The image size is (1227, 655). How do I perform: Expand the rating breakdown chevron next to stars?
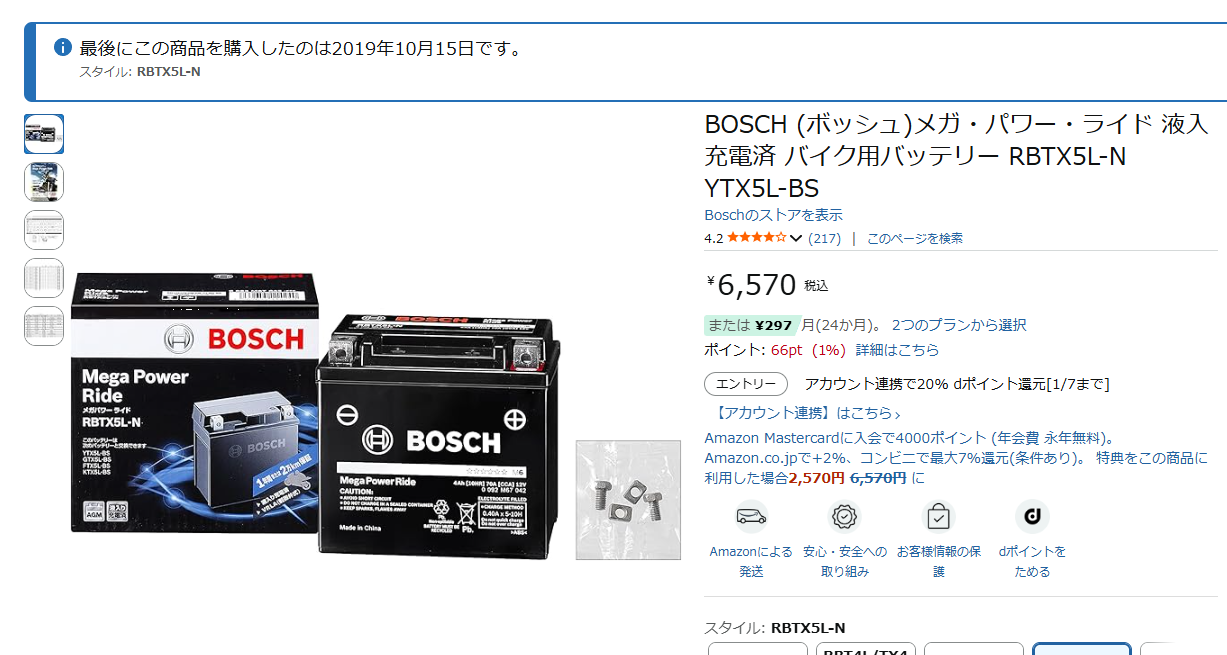(x=796, y=238)
